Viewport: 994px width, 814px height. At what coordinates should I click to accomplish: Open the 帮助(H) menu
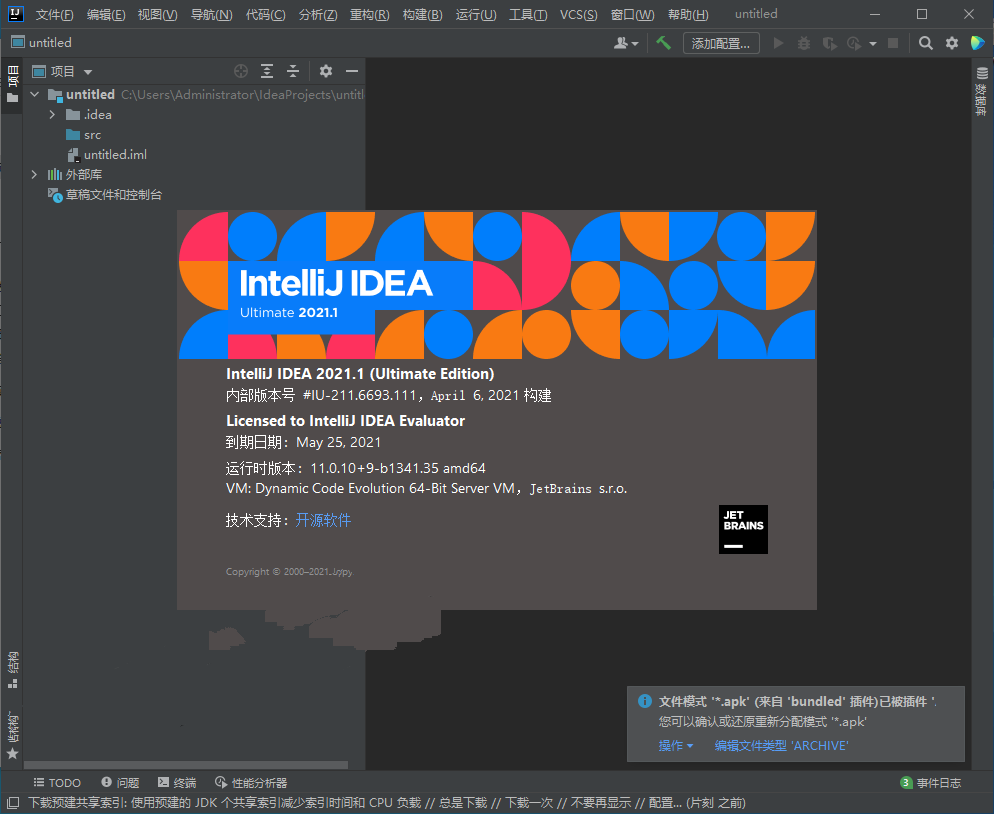688,15
